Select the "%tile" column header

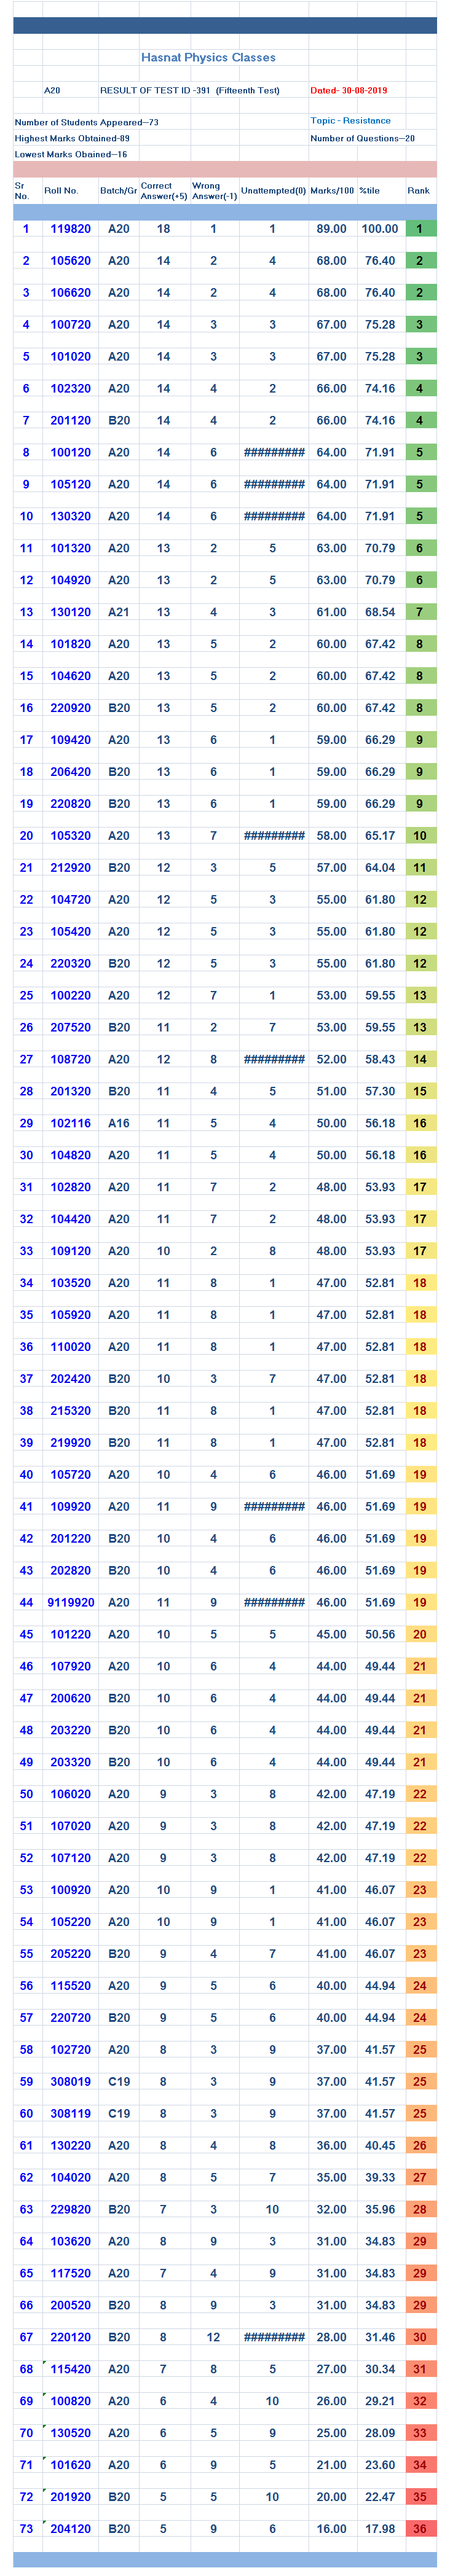[x=369, y=191]
